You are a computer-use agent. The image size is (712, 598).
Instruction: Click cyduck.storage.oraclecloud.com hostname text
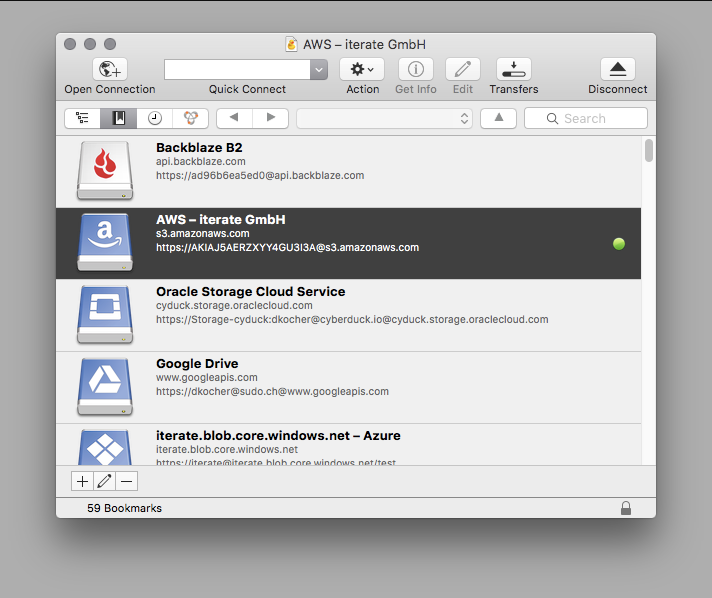234,306
